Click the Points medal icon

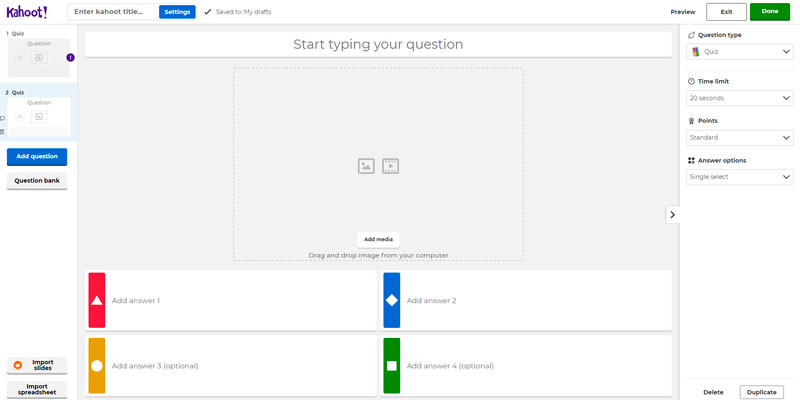(691, 121)
